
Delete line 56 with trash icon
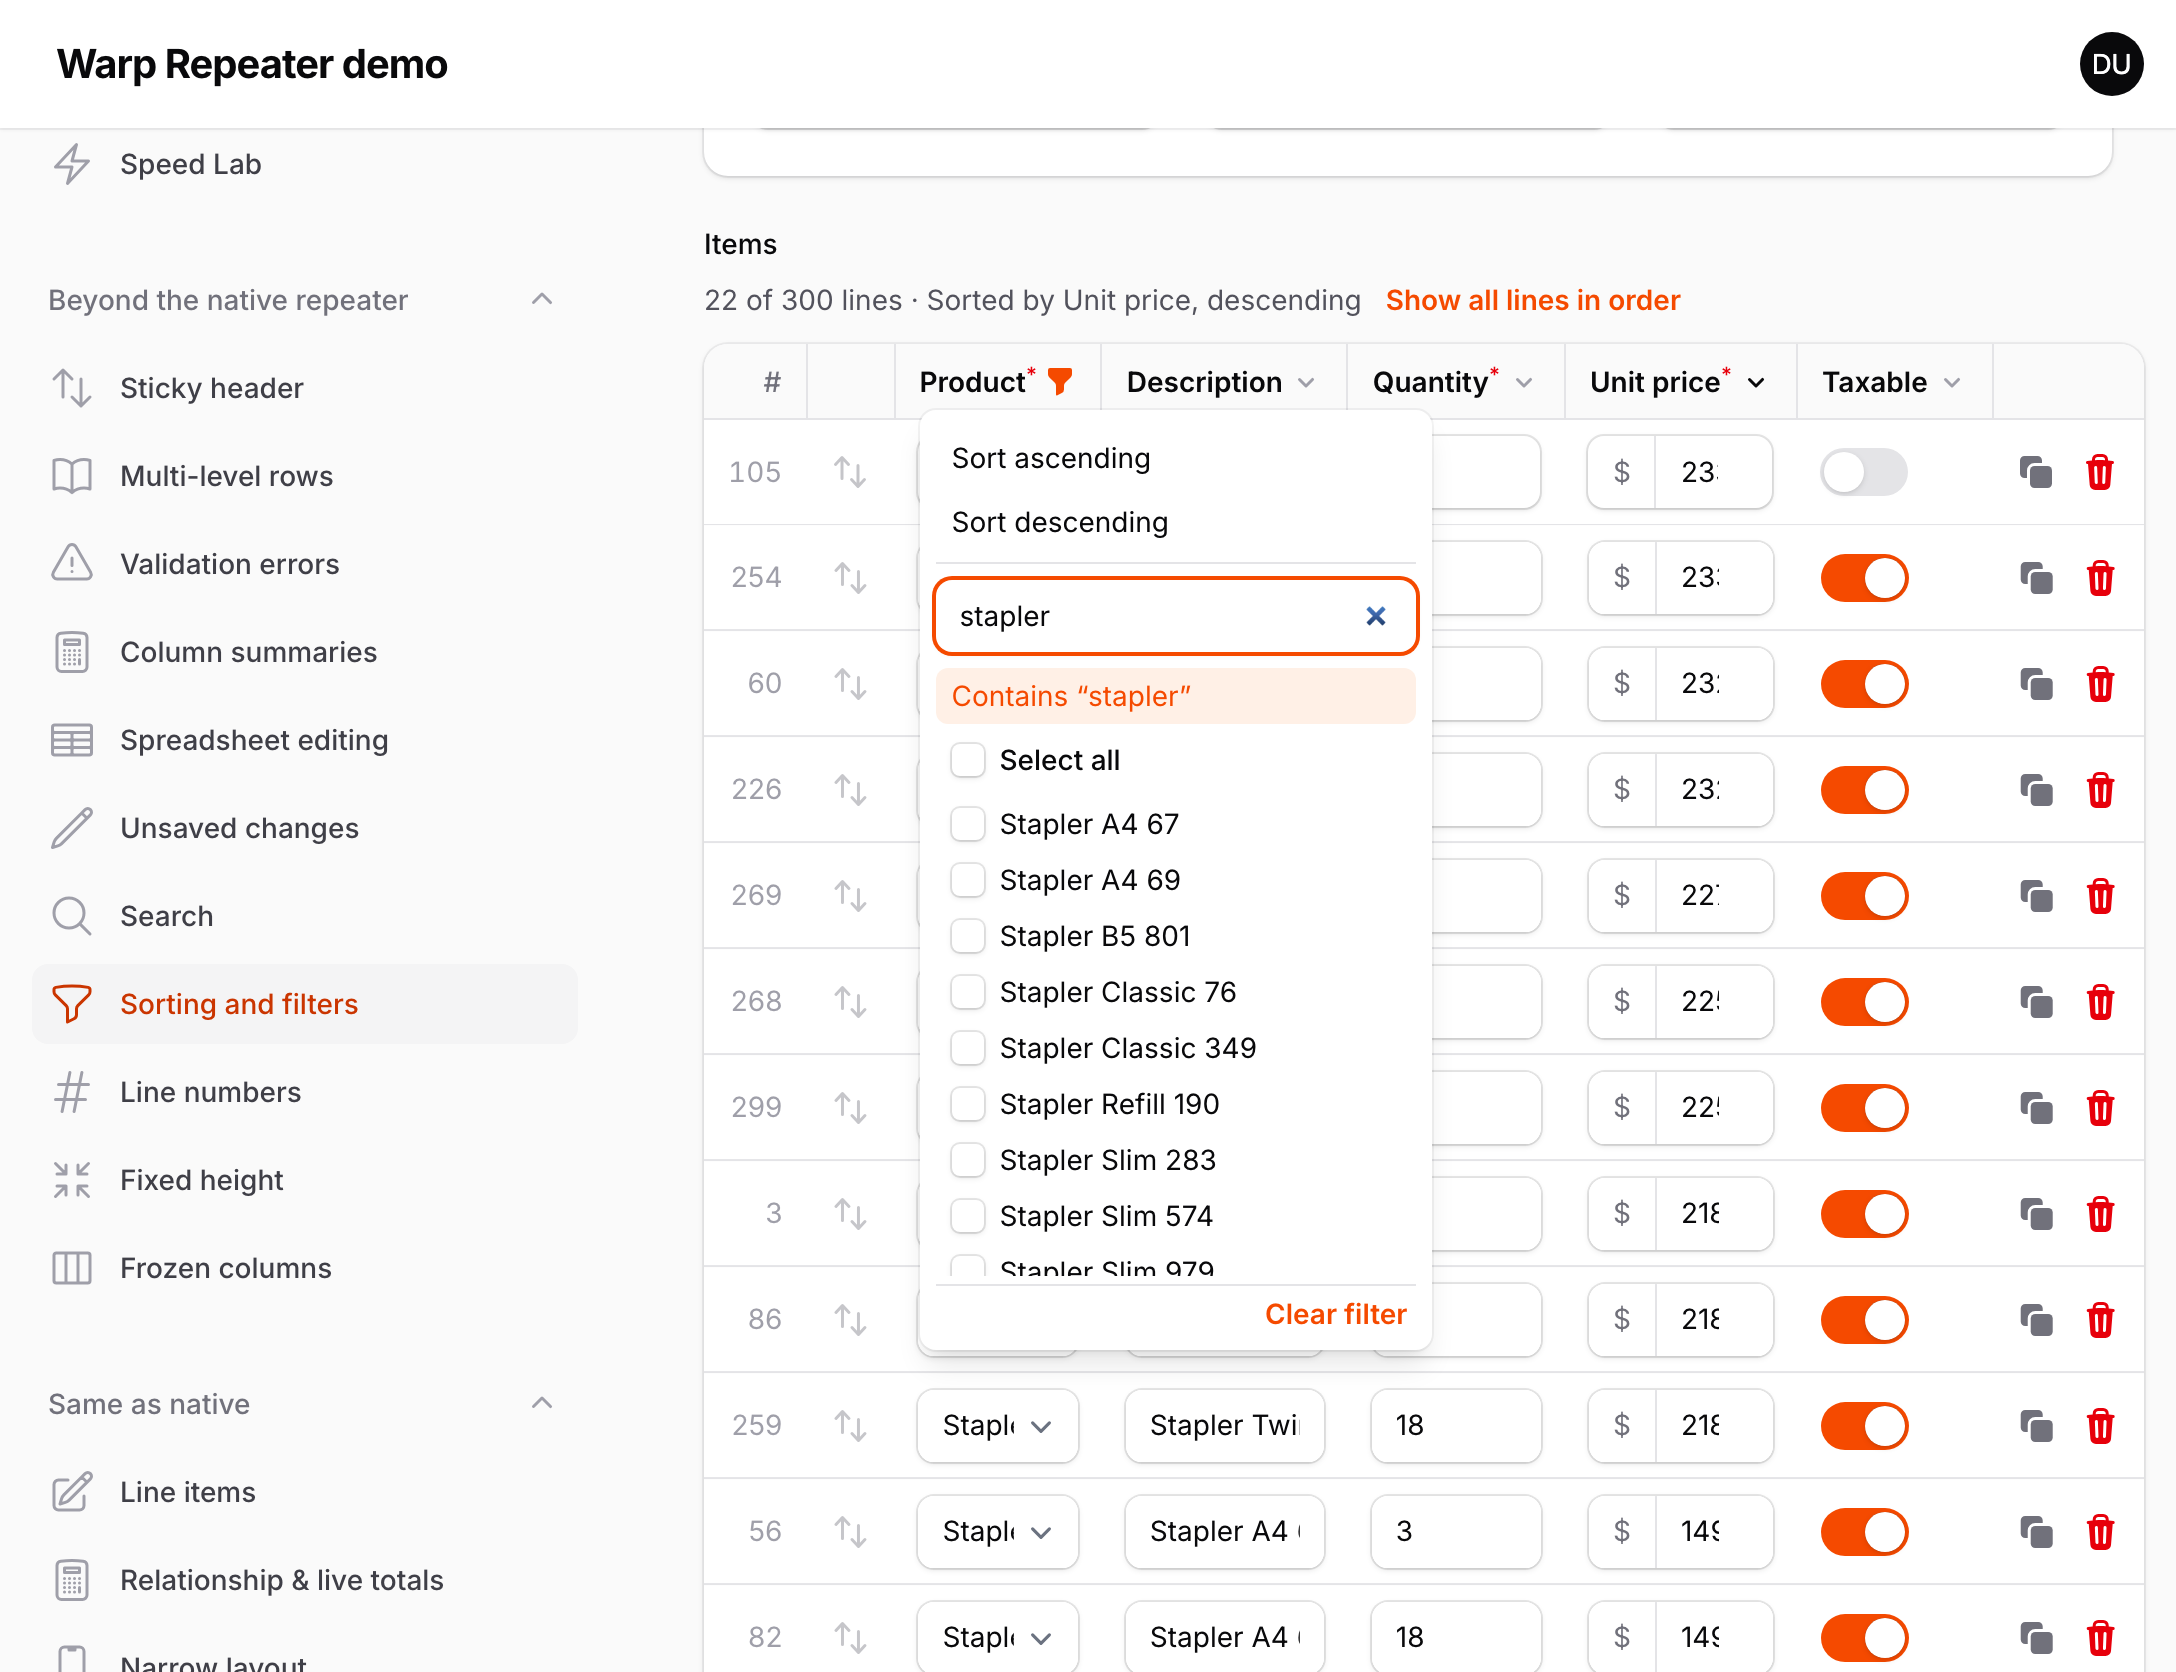pos(2100,1532)
